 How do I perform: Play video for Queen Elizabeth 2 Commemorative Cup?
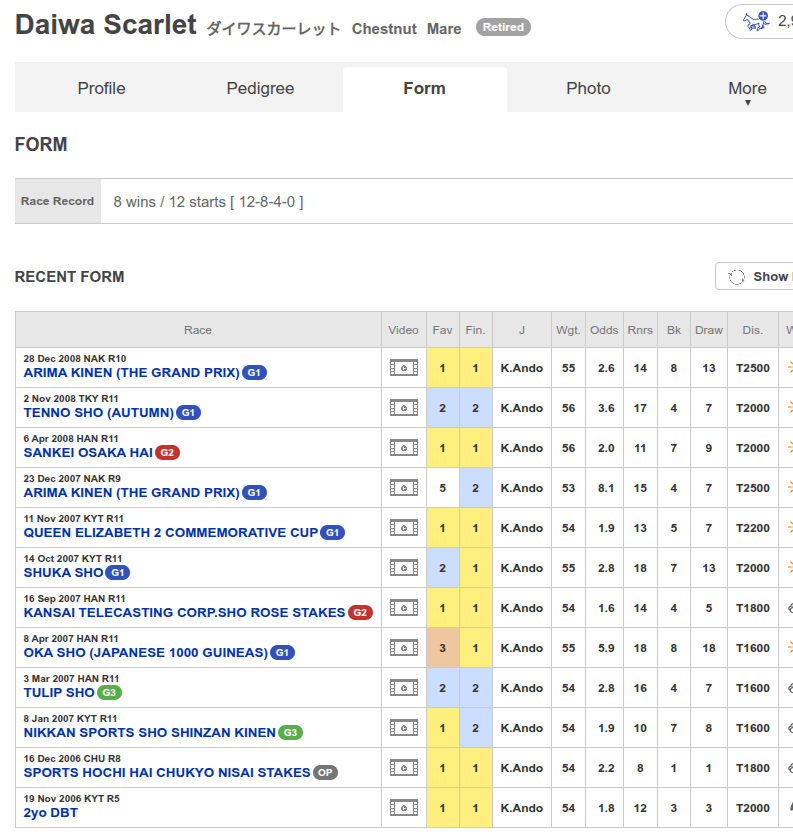(x=403, y=528)
